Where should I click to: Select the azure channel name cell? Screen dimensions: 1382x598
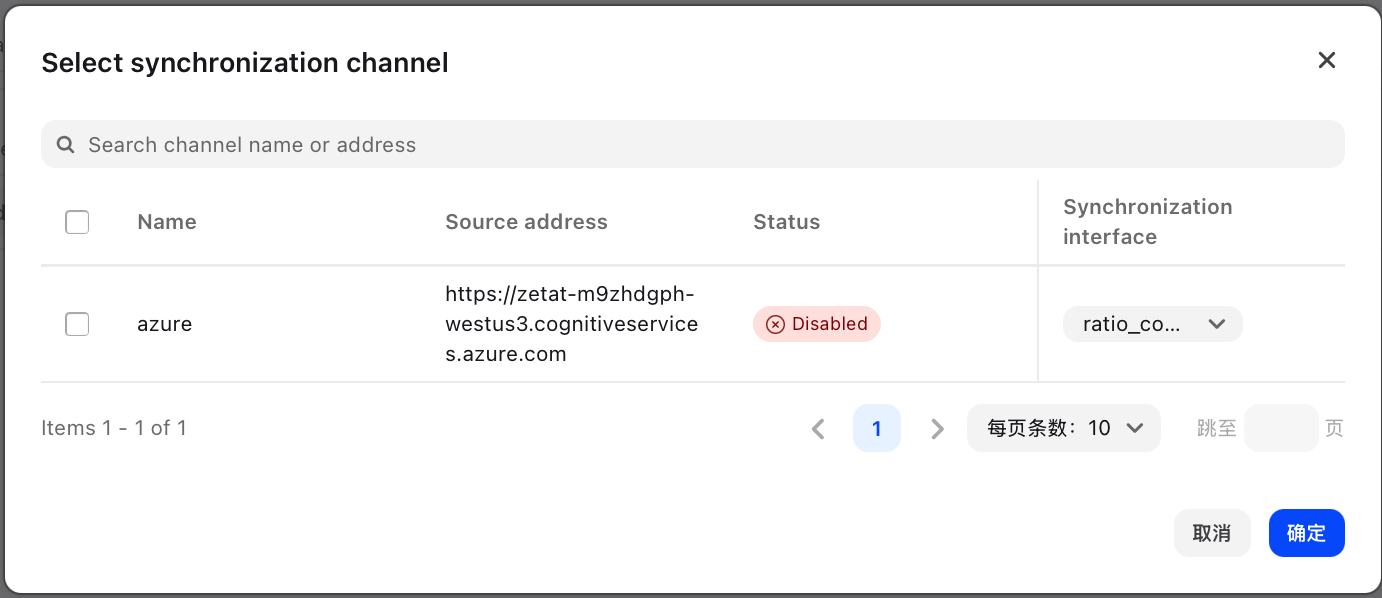tap(165, 324)
